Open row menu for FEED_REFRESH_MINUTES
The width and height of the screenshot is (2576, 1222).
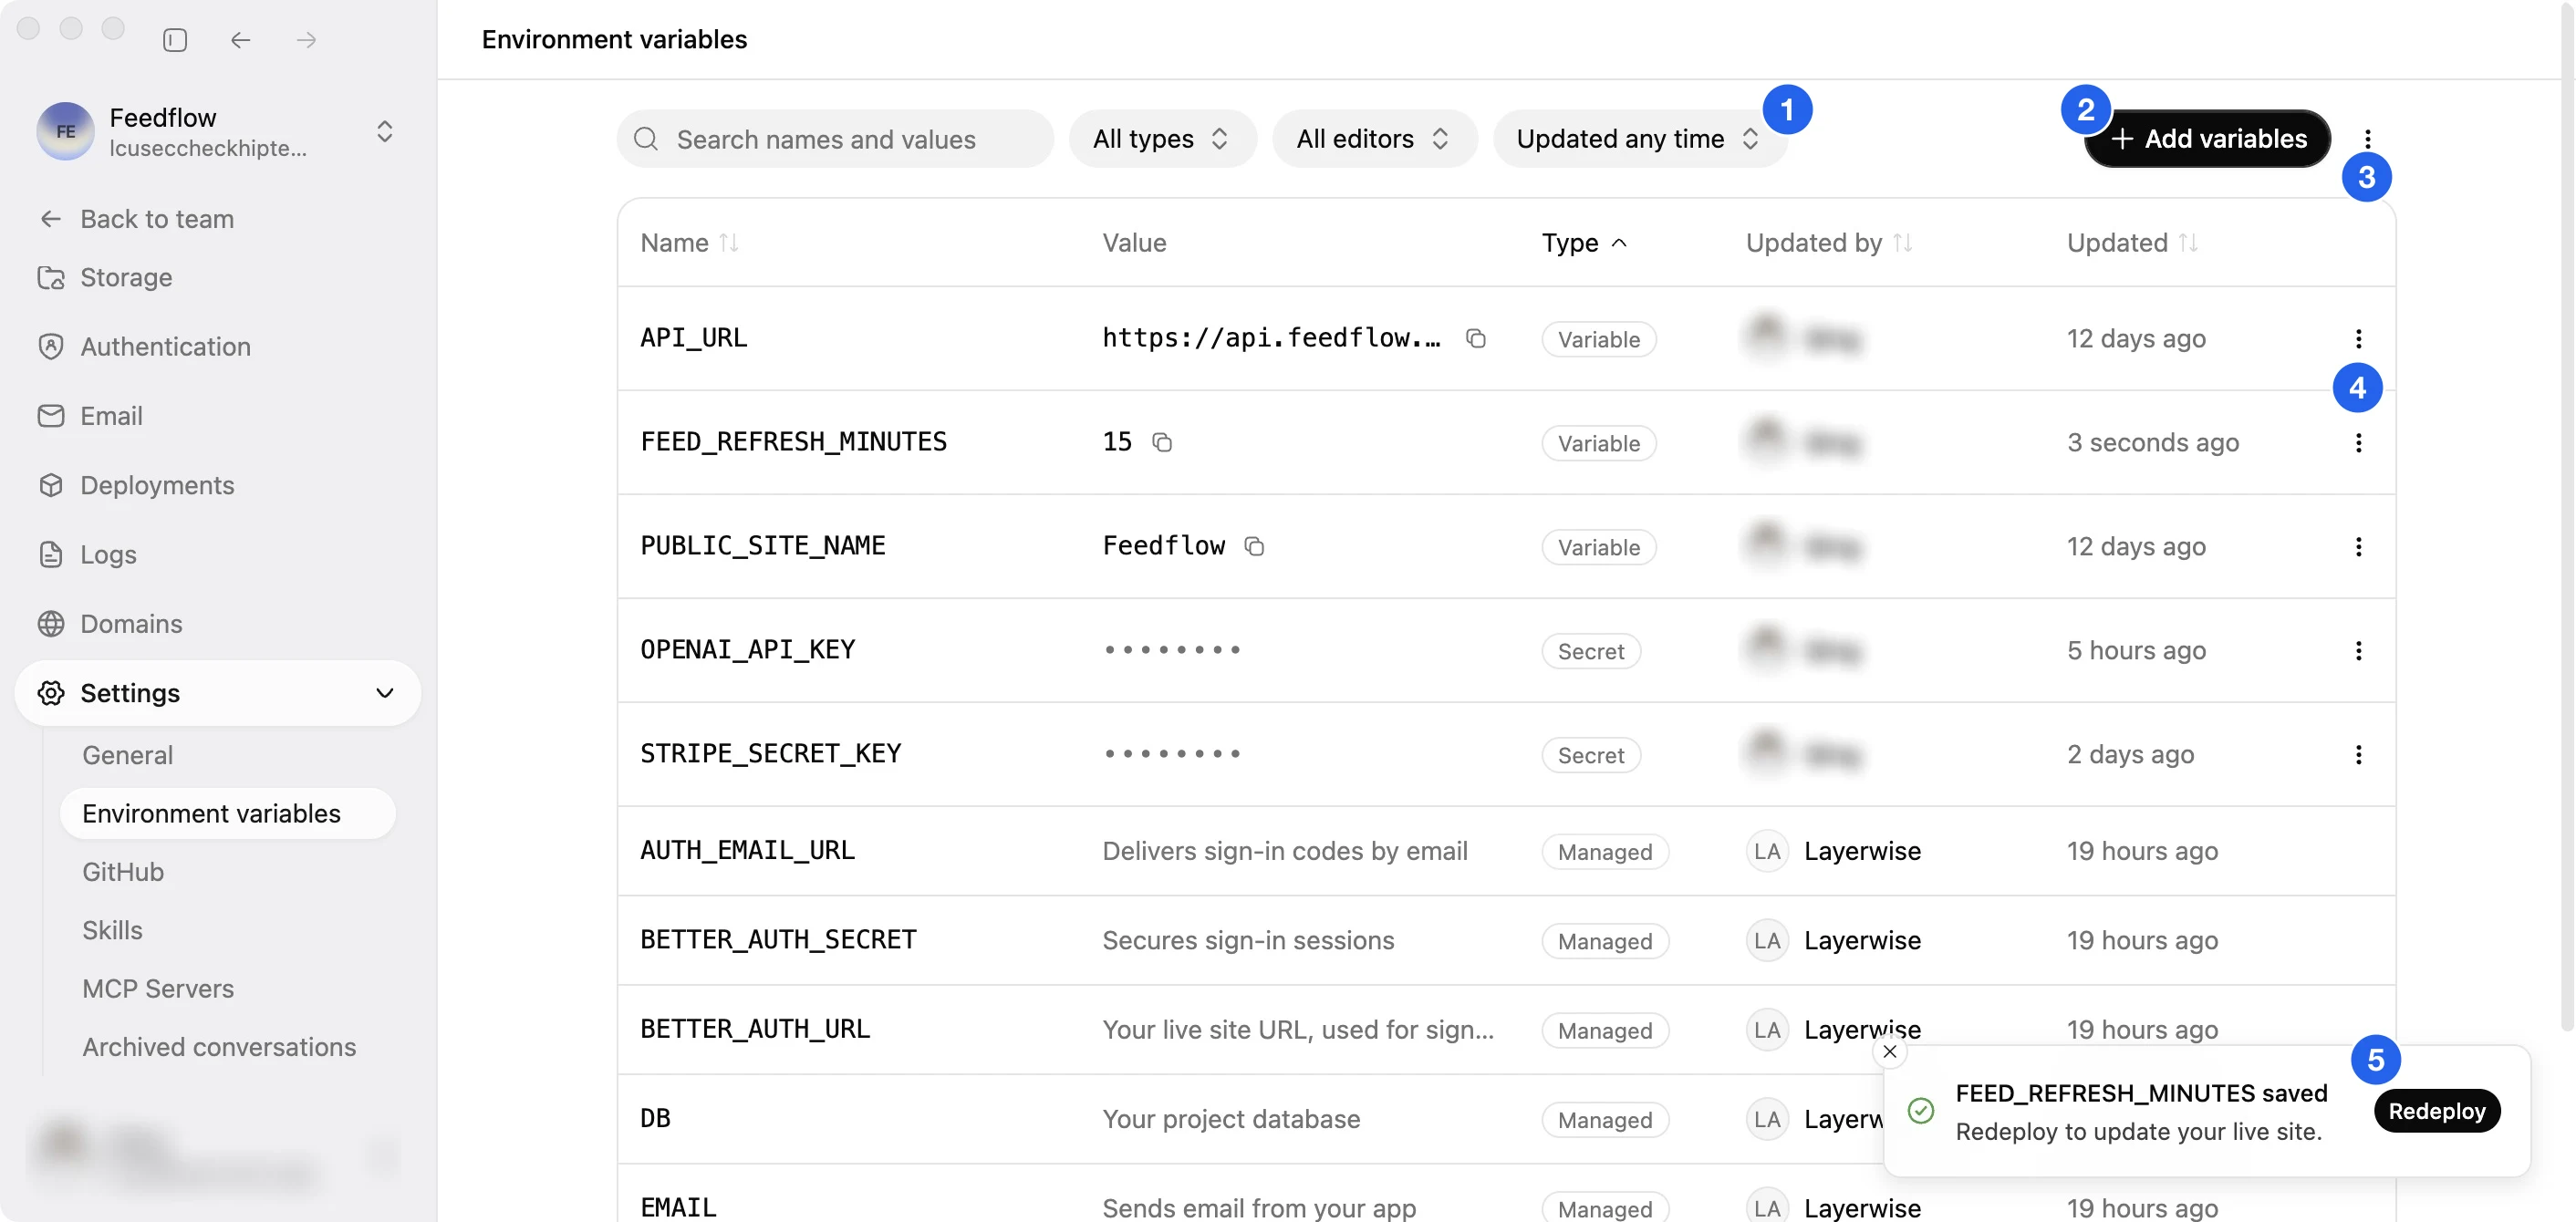[x=2358, y=442]
